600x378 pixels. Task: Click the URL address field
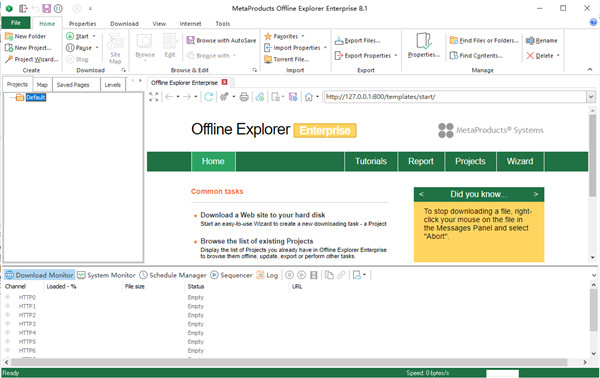click(455, 97)
